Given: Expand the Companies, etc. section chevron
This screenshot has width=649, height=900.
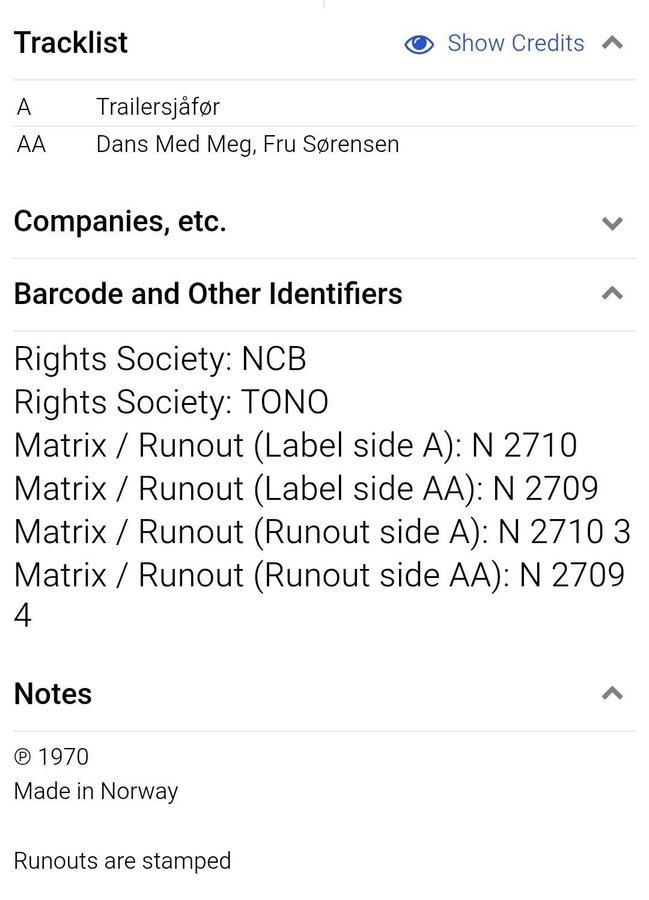Looking at the screenshot, I should click(x=613, y=223).
